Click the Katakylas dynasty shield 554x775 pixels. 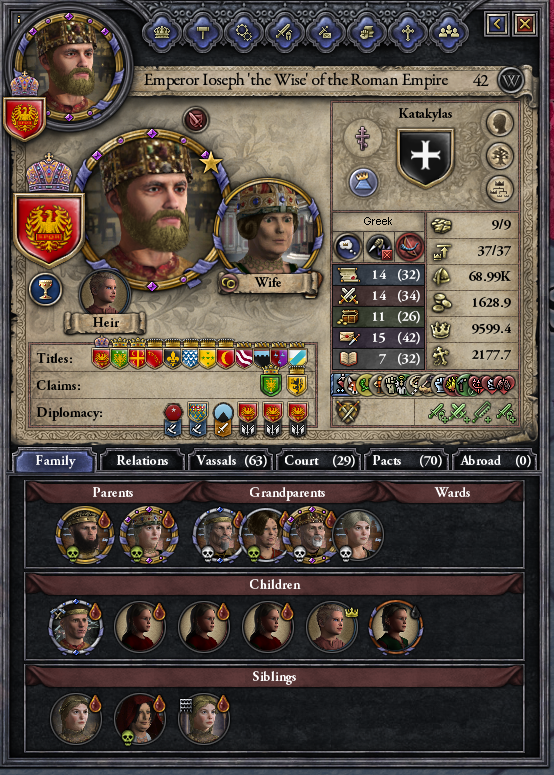pos(425,158)
